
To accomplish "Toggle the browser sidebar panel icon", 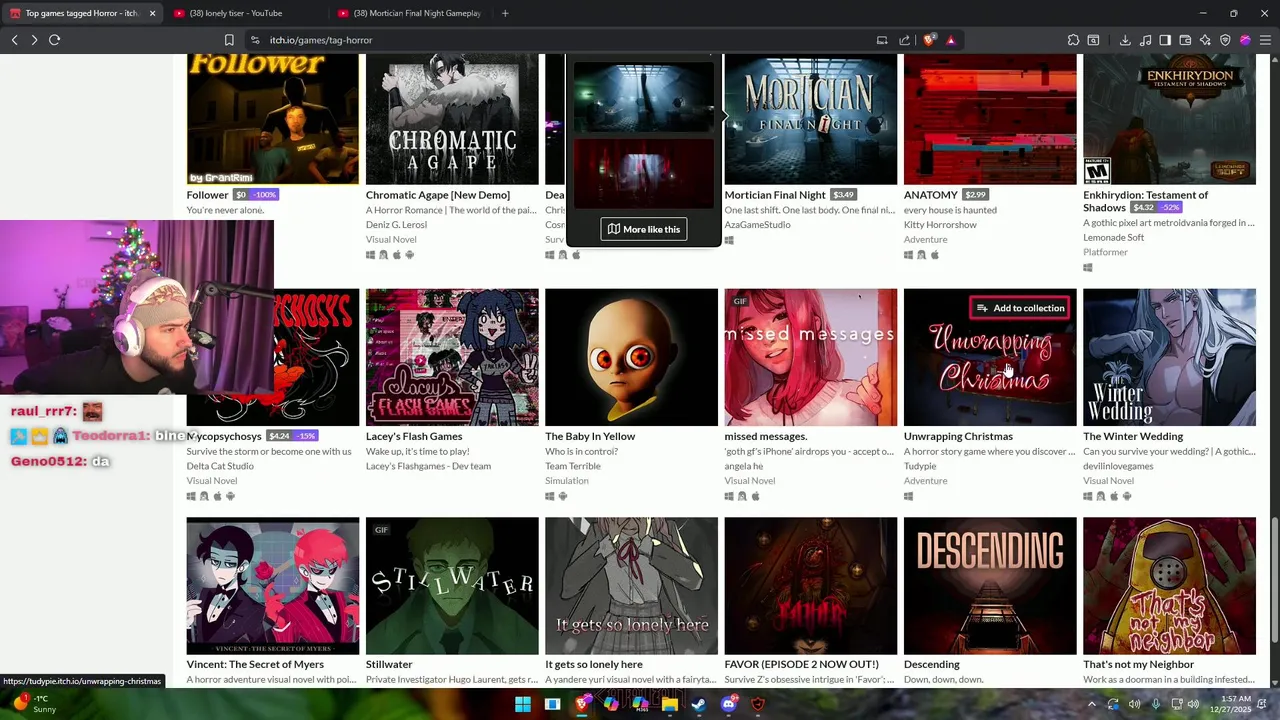I will (x=1165, y=40).
